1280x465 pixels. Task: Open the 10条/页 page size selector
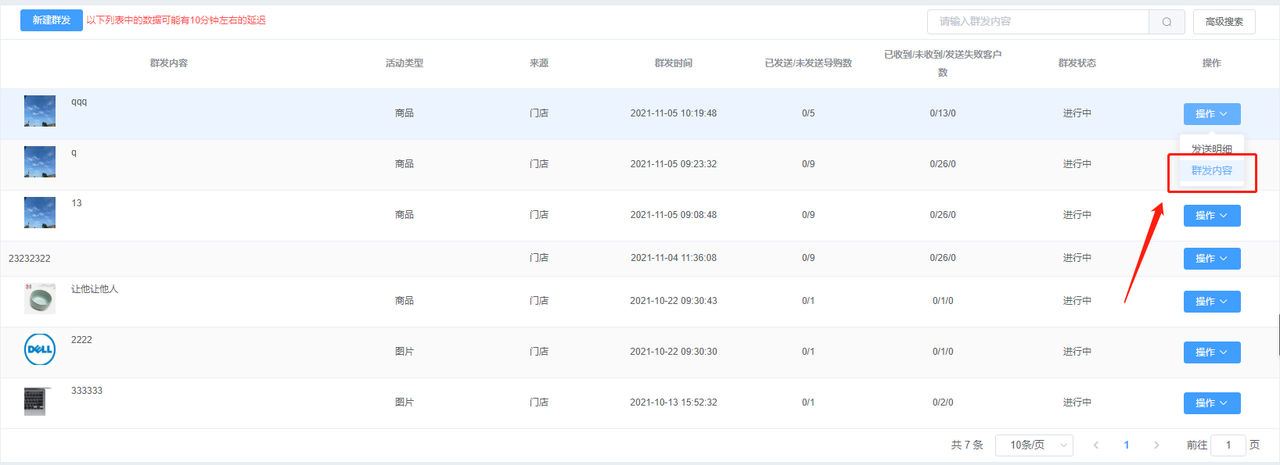pyautogui.click(x=1034, y=444)
